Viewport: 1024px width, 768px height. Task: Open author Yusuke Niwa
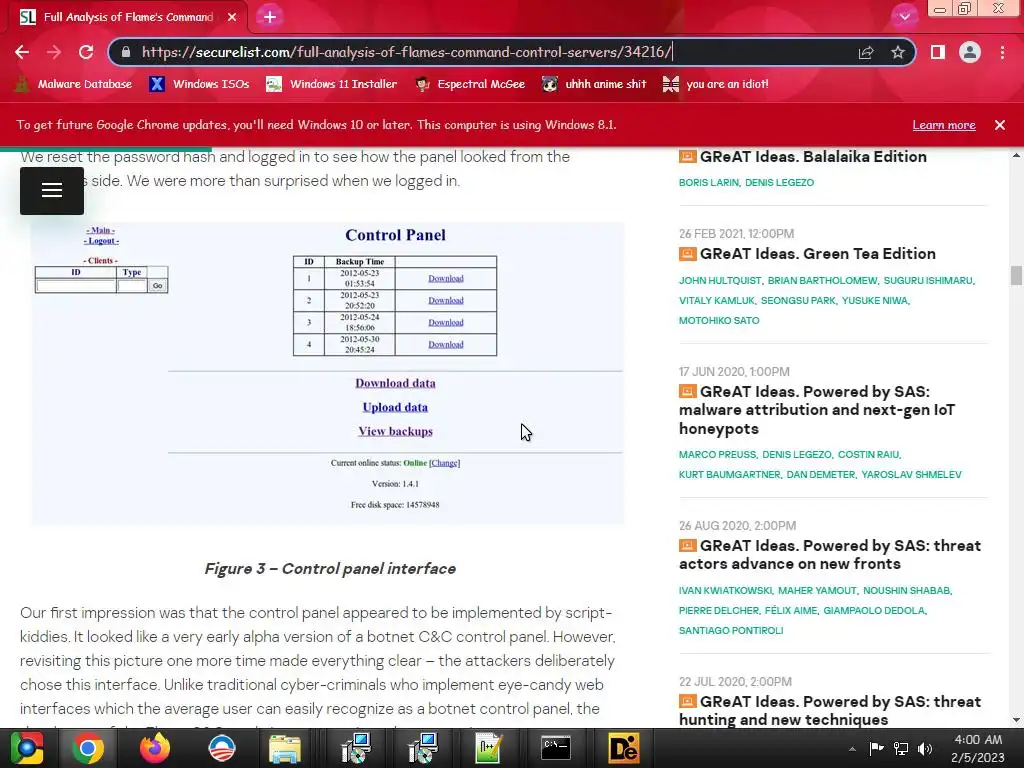(x=874, y=301)
